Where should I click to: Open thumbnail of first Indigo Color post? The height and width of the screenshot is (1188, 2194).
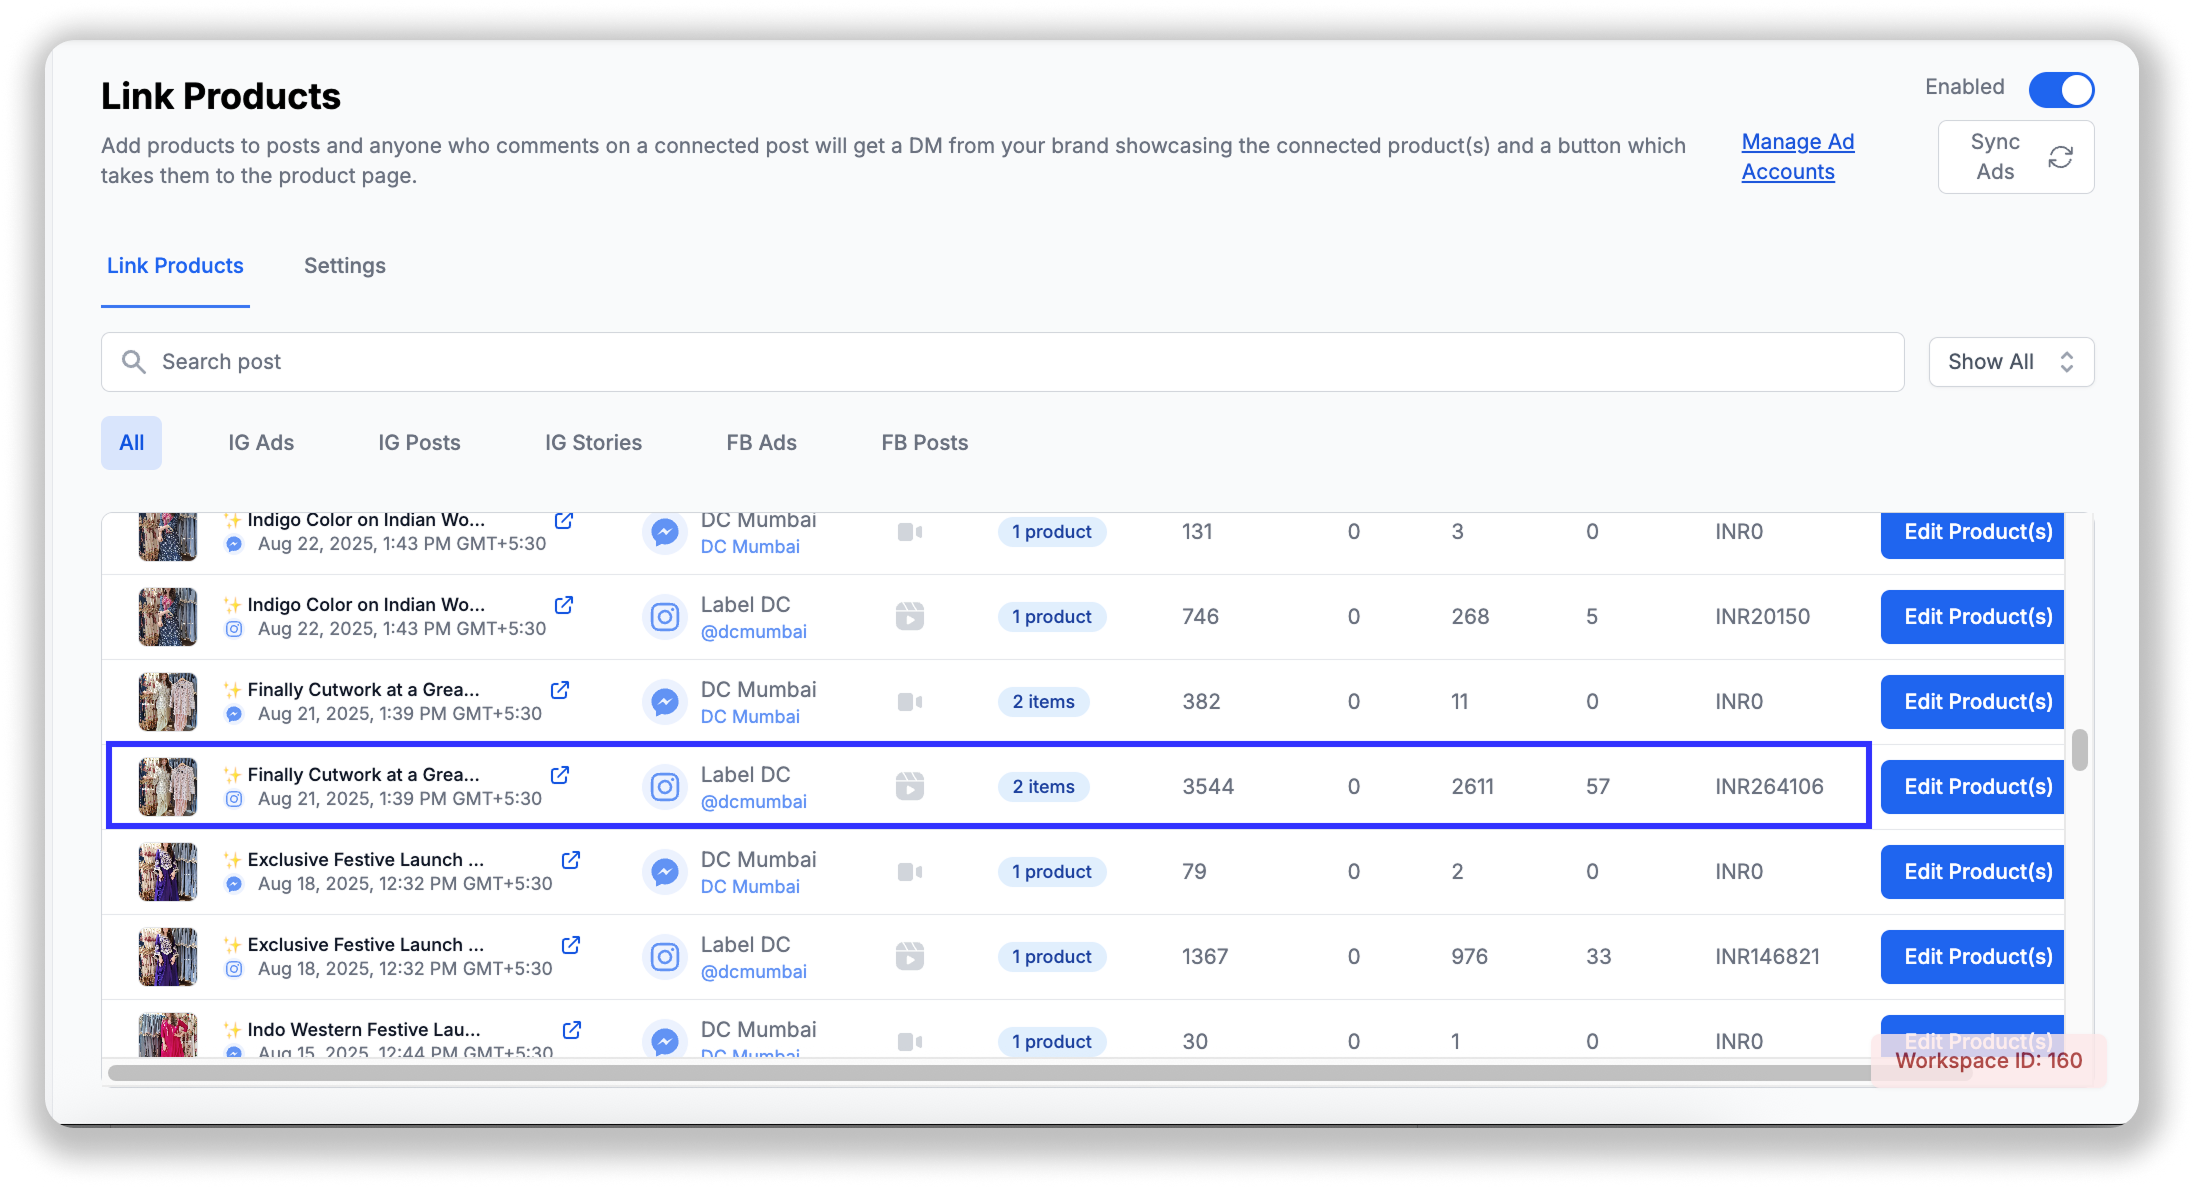pyautogui.click(x=168, y=536)
